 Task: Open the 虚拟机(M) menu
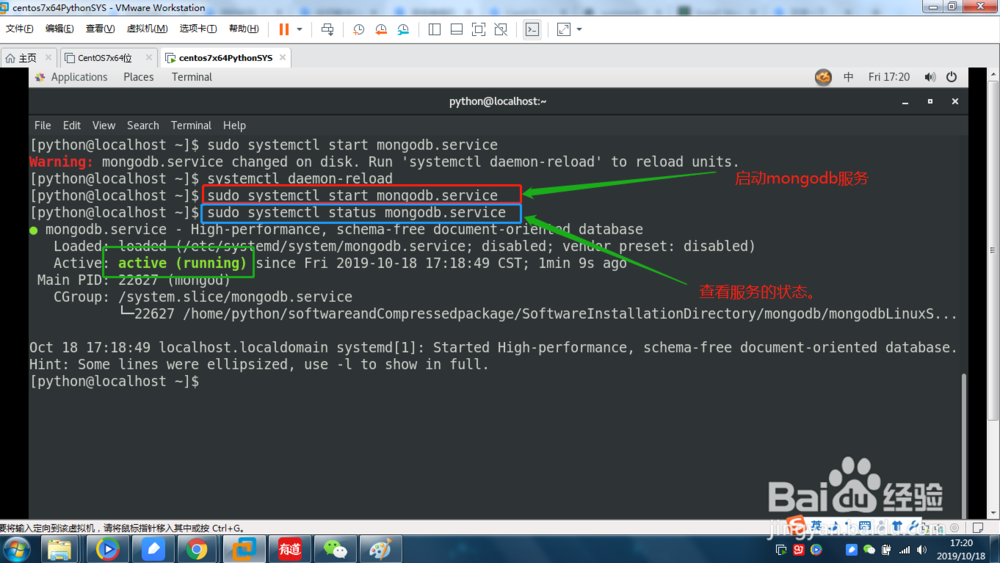coord(147,29)
